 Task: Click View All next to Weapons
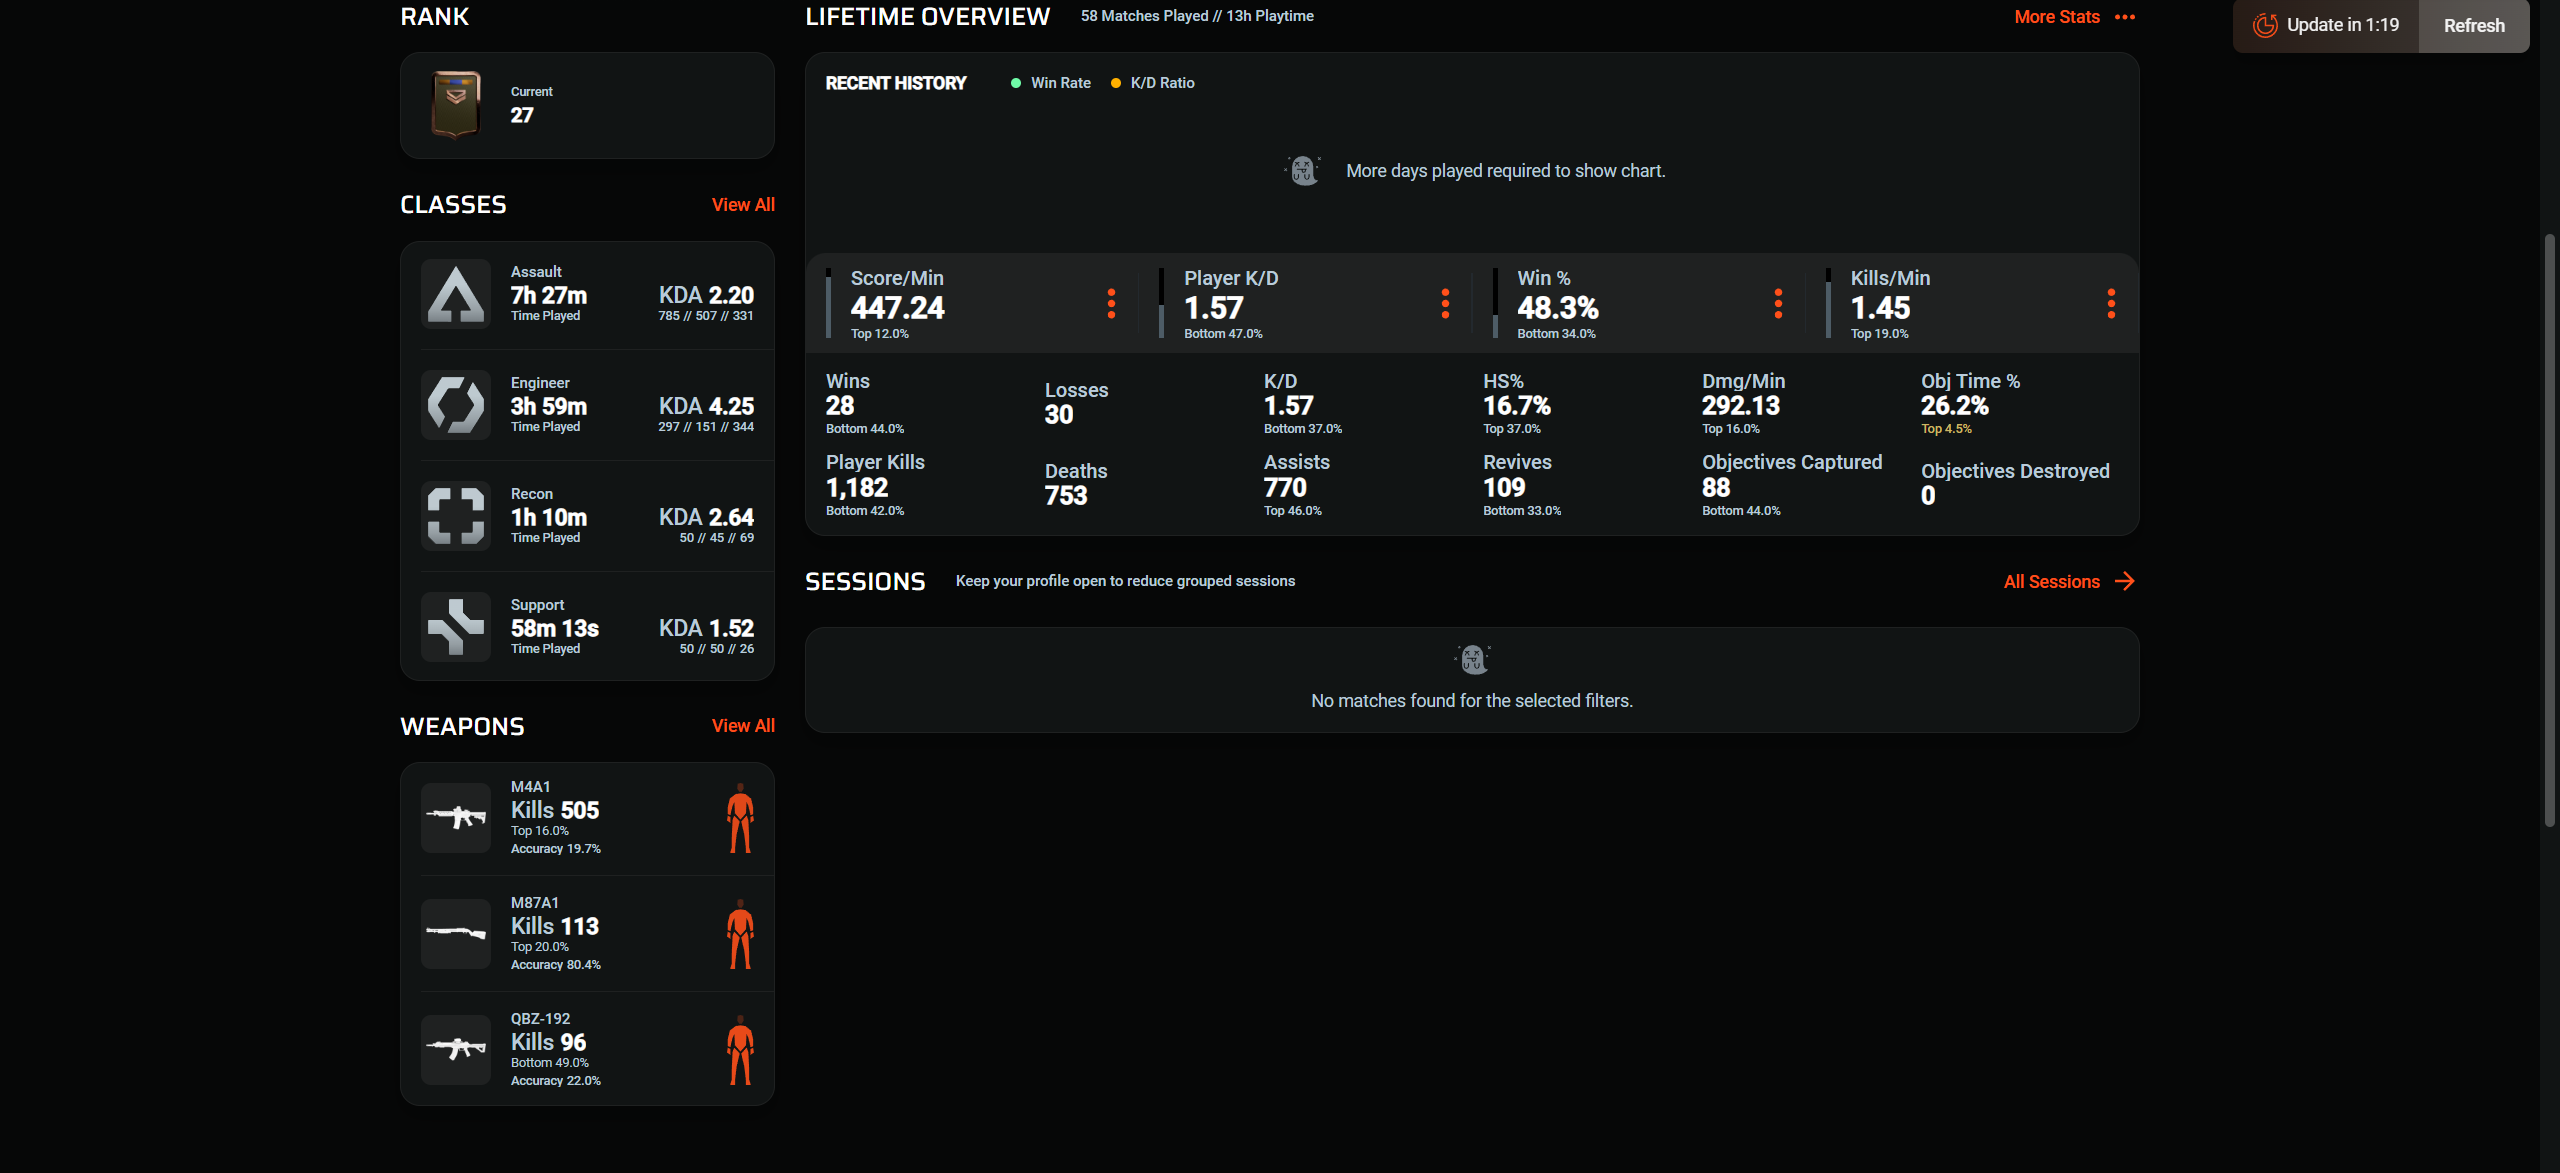742,726
